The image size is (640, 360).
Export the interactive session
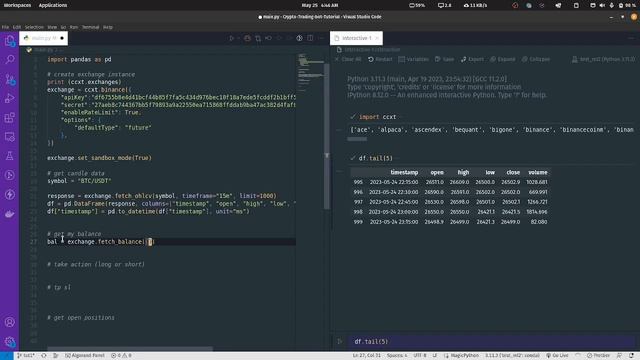pos(472,59)
